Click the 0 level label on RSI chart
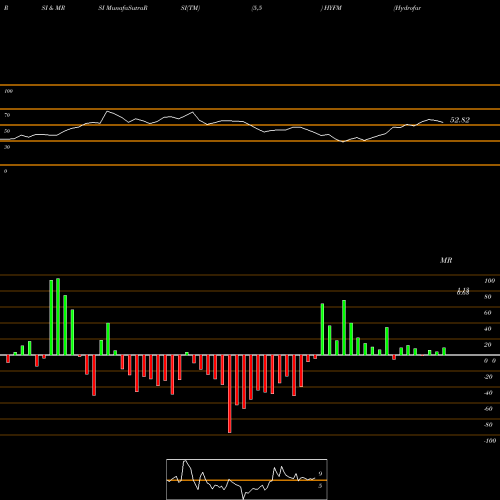 click(x=5, y=171)
